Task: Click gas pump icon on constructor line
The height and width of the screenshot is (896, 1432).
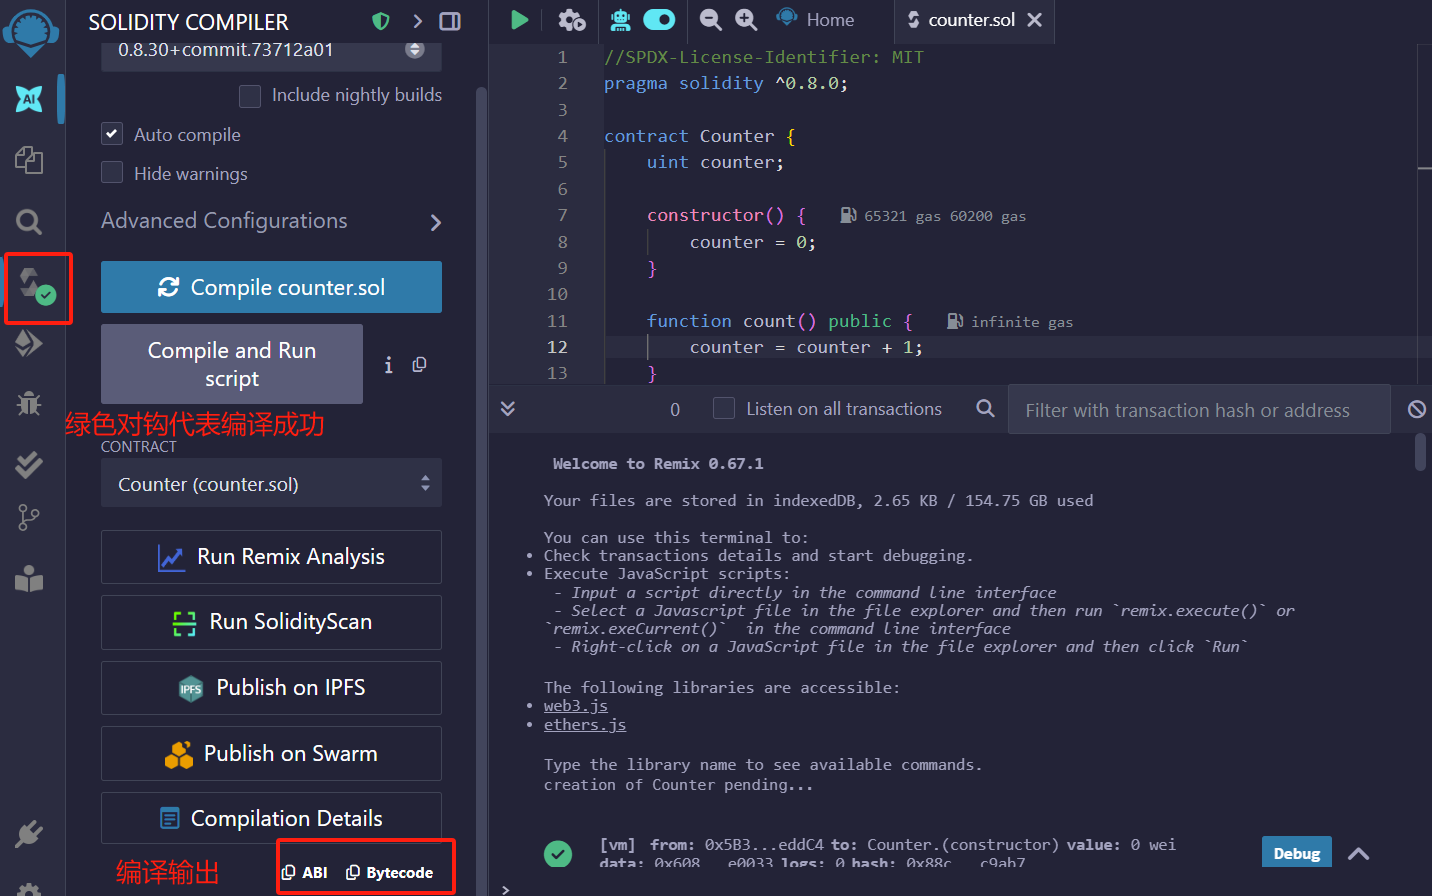Action: [848, 215]
